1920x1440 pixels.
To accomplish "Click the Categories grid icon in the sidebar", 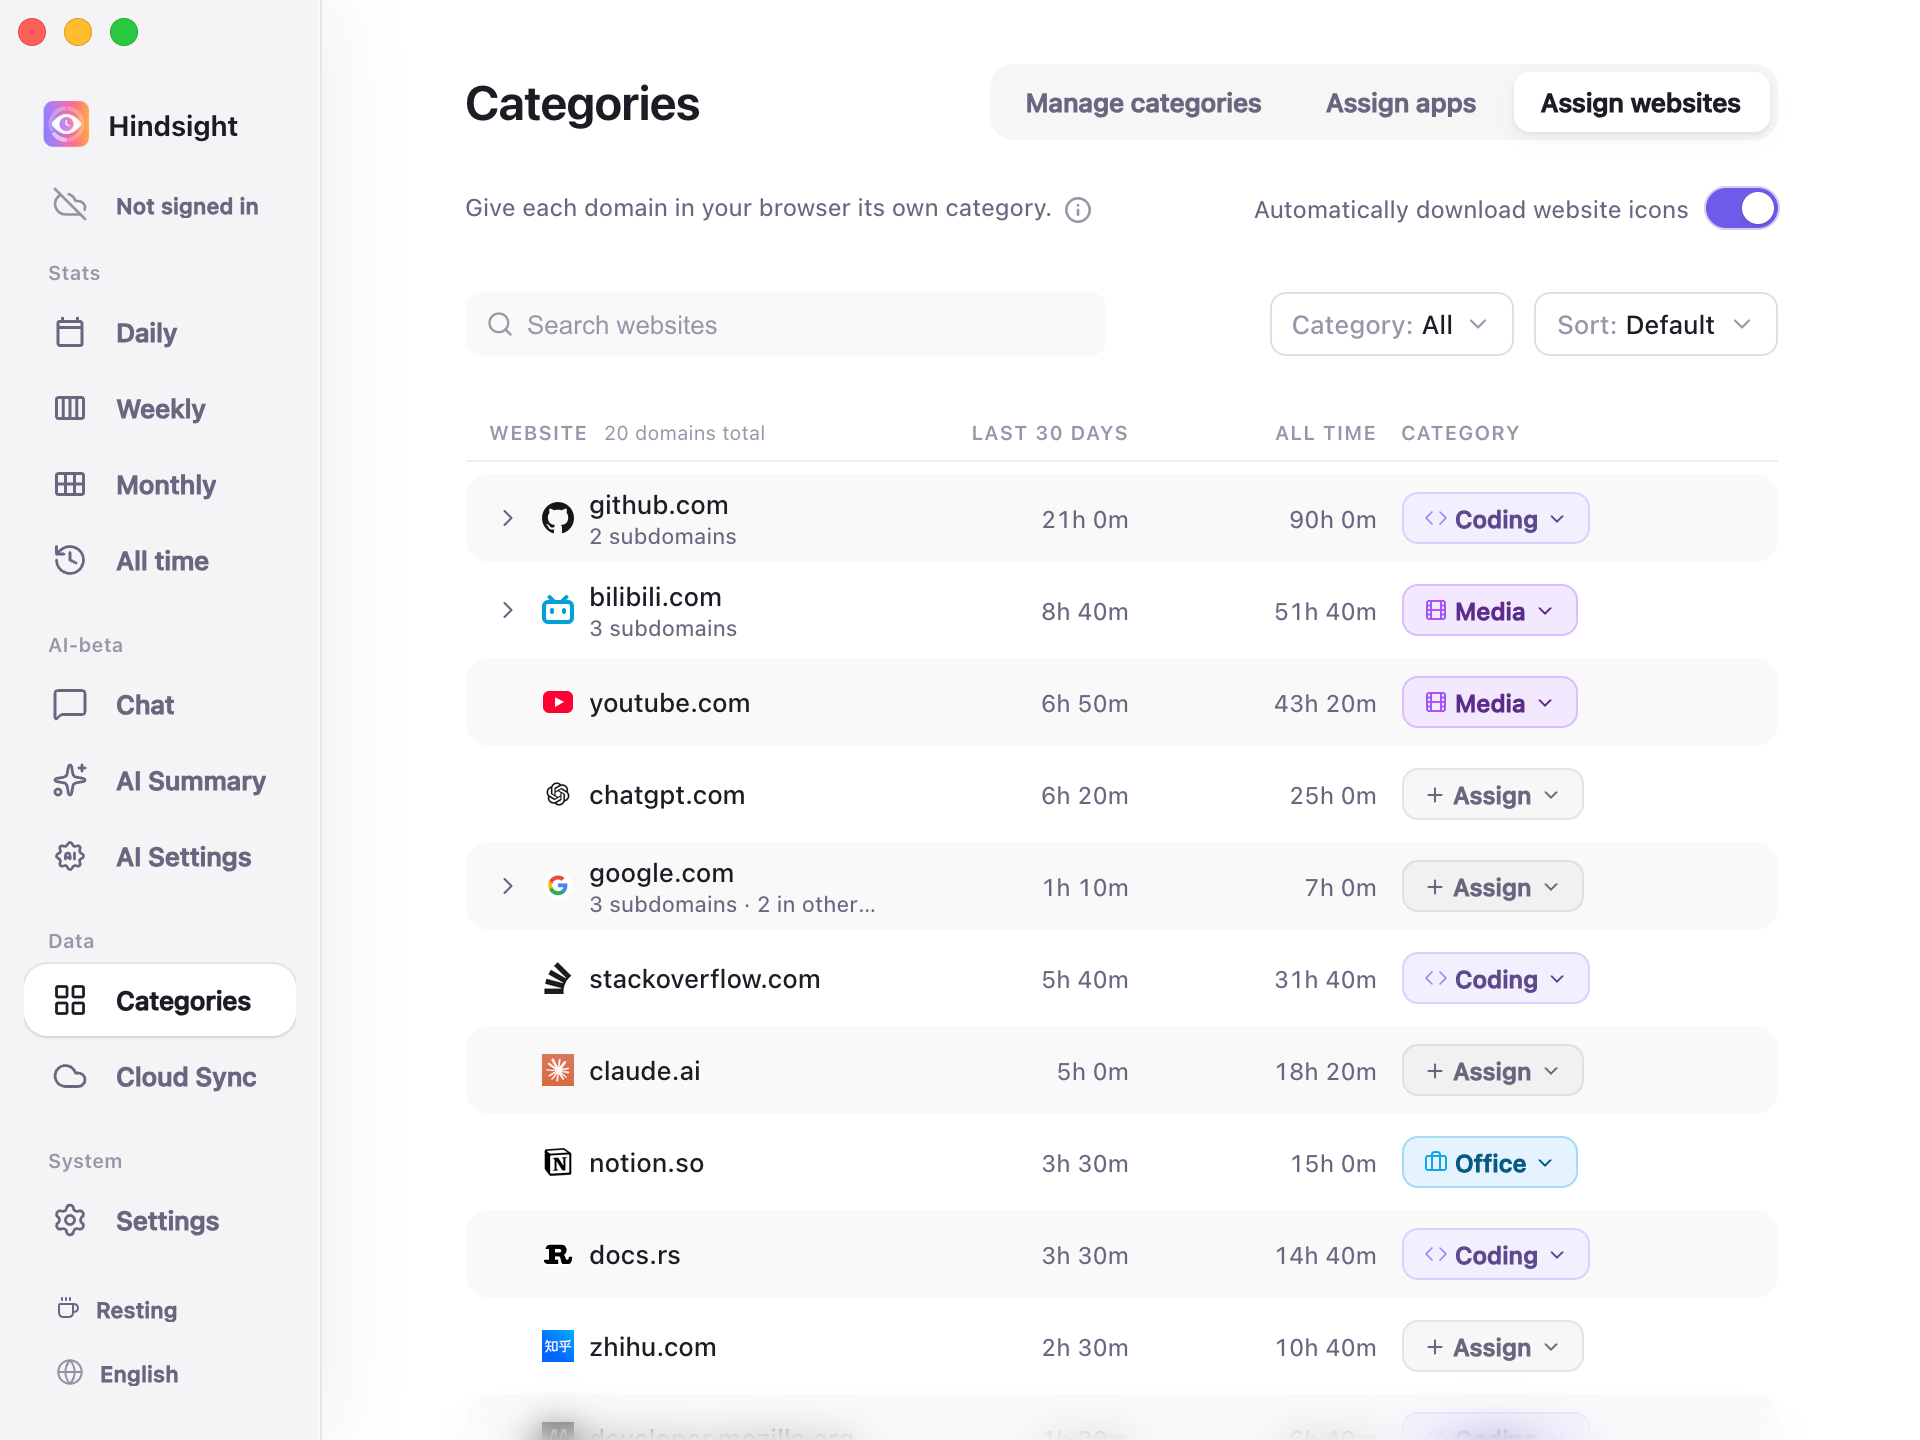I will coord(70,1000).
